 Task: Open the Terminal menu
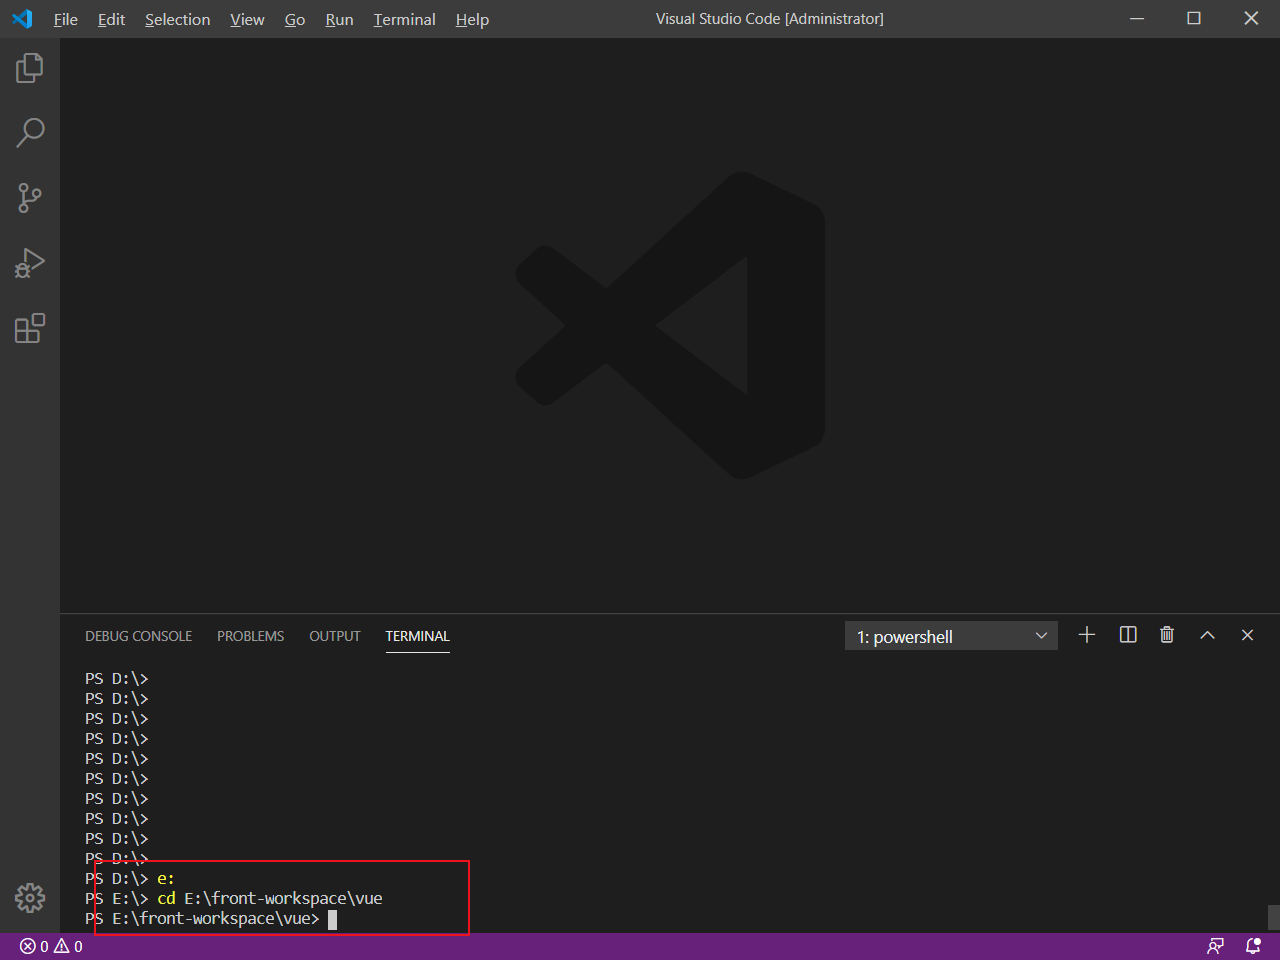coord(404,19)
